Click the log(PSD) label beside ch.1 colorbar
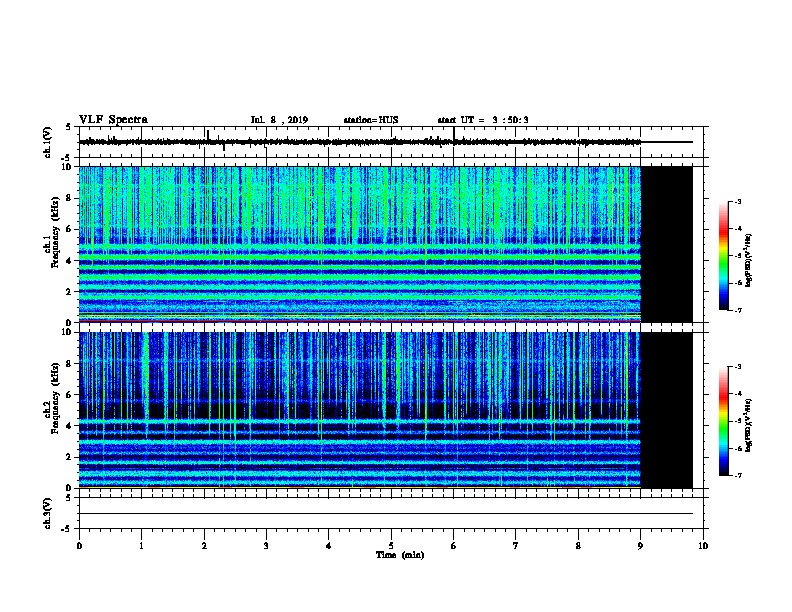This screenshot has height=612, width=792. pos(749,260)
